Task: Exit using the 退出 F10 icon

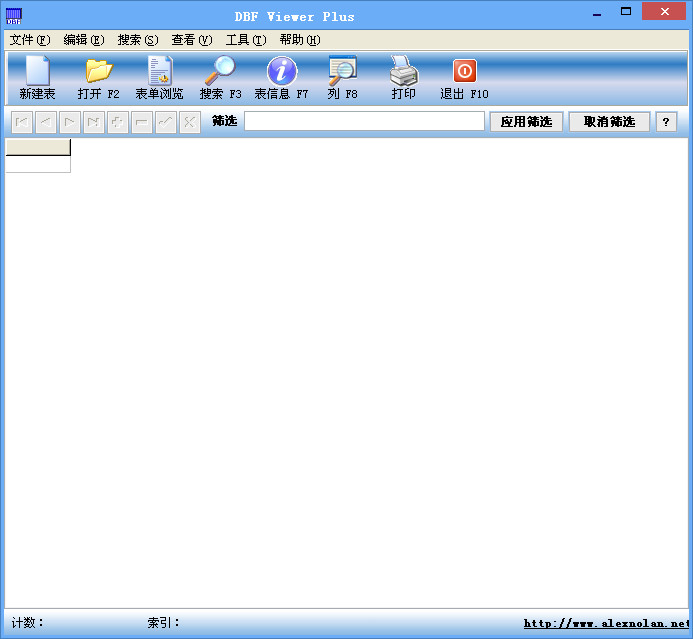Action: click(x=465, y=71)
